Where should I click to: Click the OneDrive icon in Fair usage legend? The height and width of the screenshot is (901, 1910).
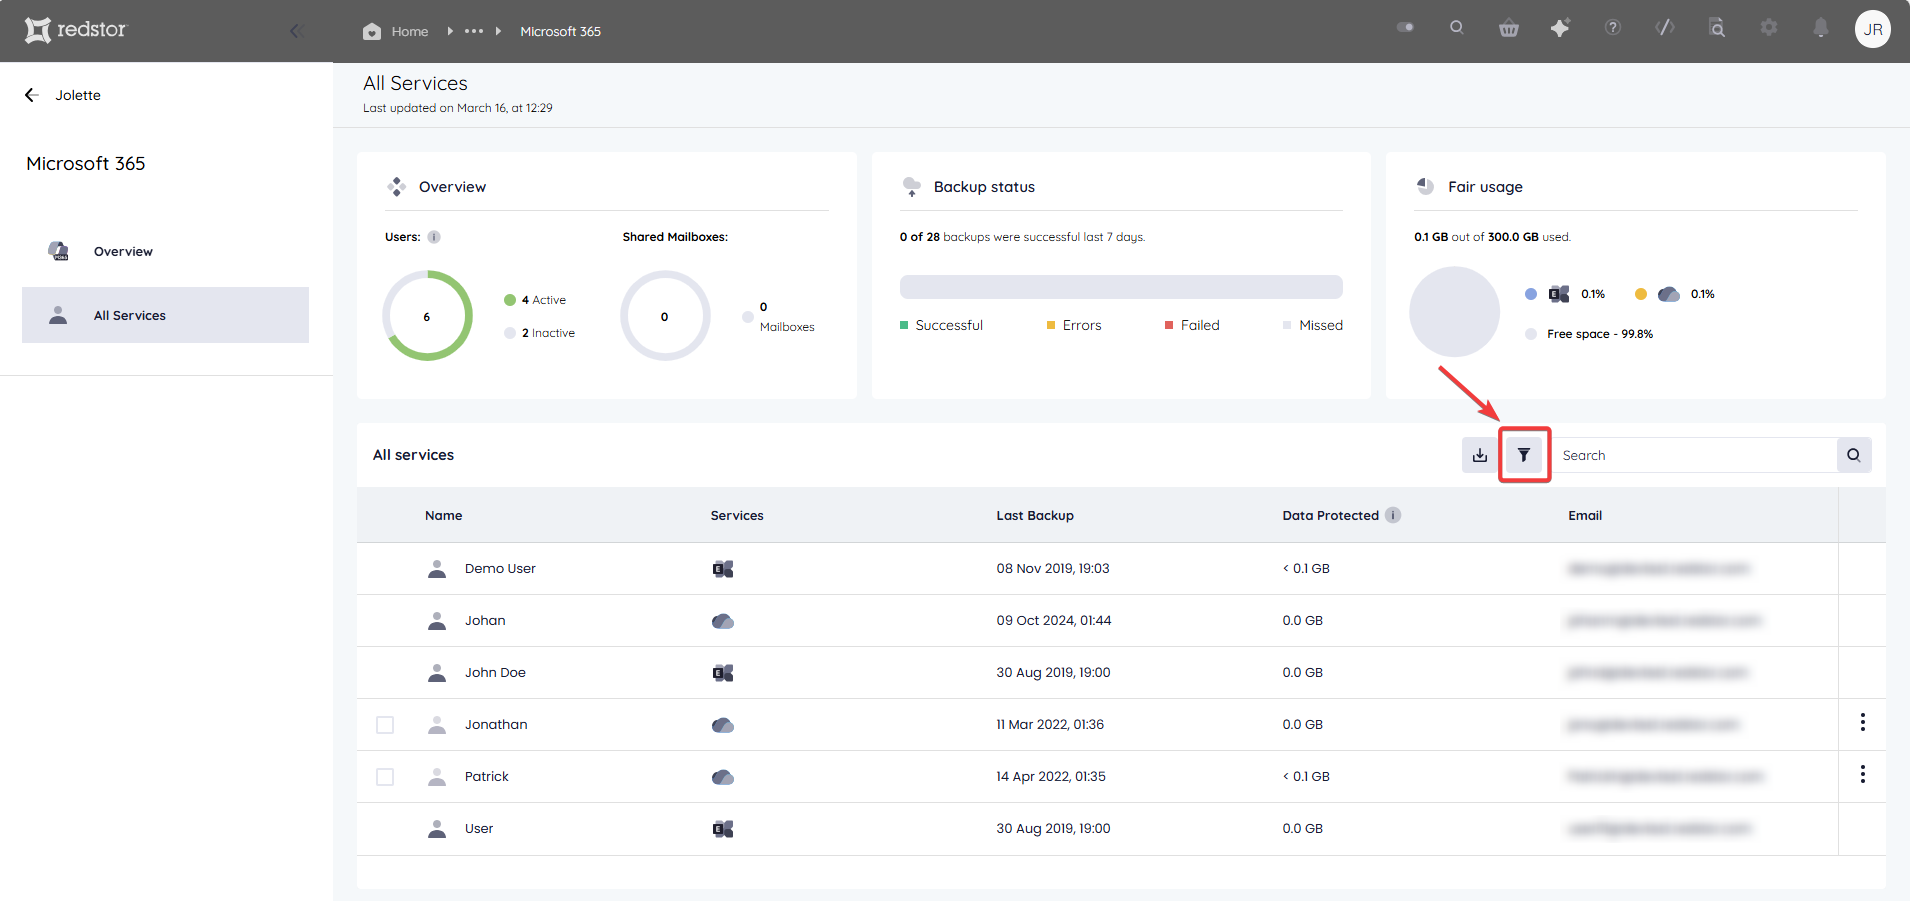(1669, 294)
